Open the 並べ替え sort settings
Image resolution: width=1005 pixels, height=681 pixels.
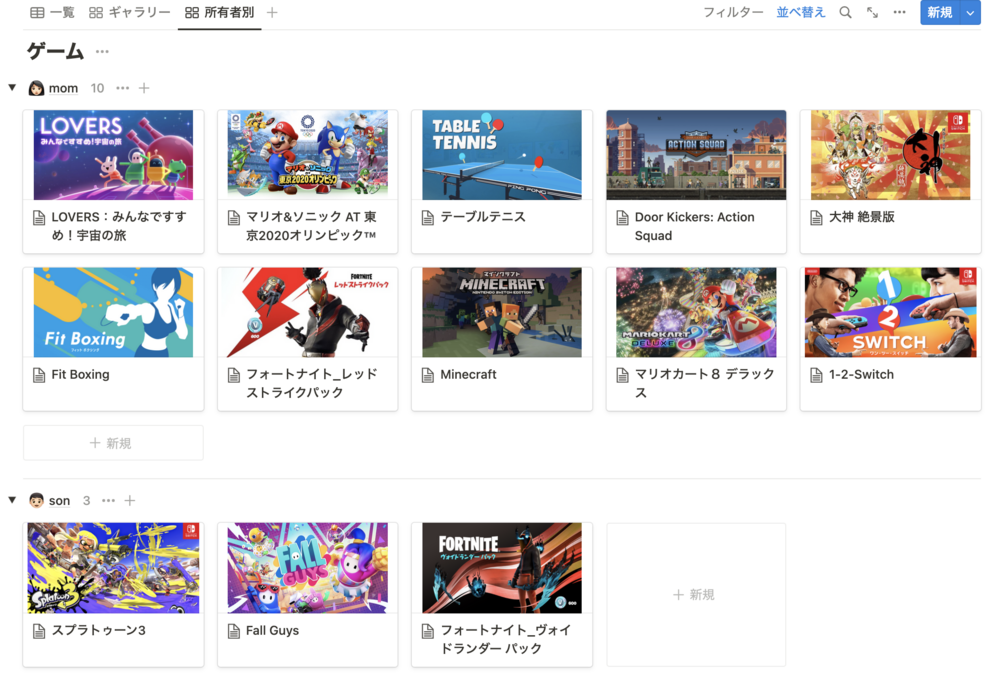click(x=801, y=12)
